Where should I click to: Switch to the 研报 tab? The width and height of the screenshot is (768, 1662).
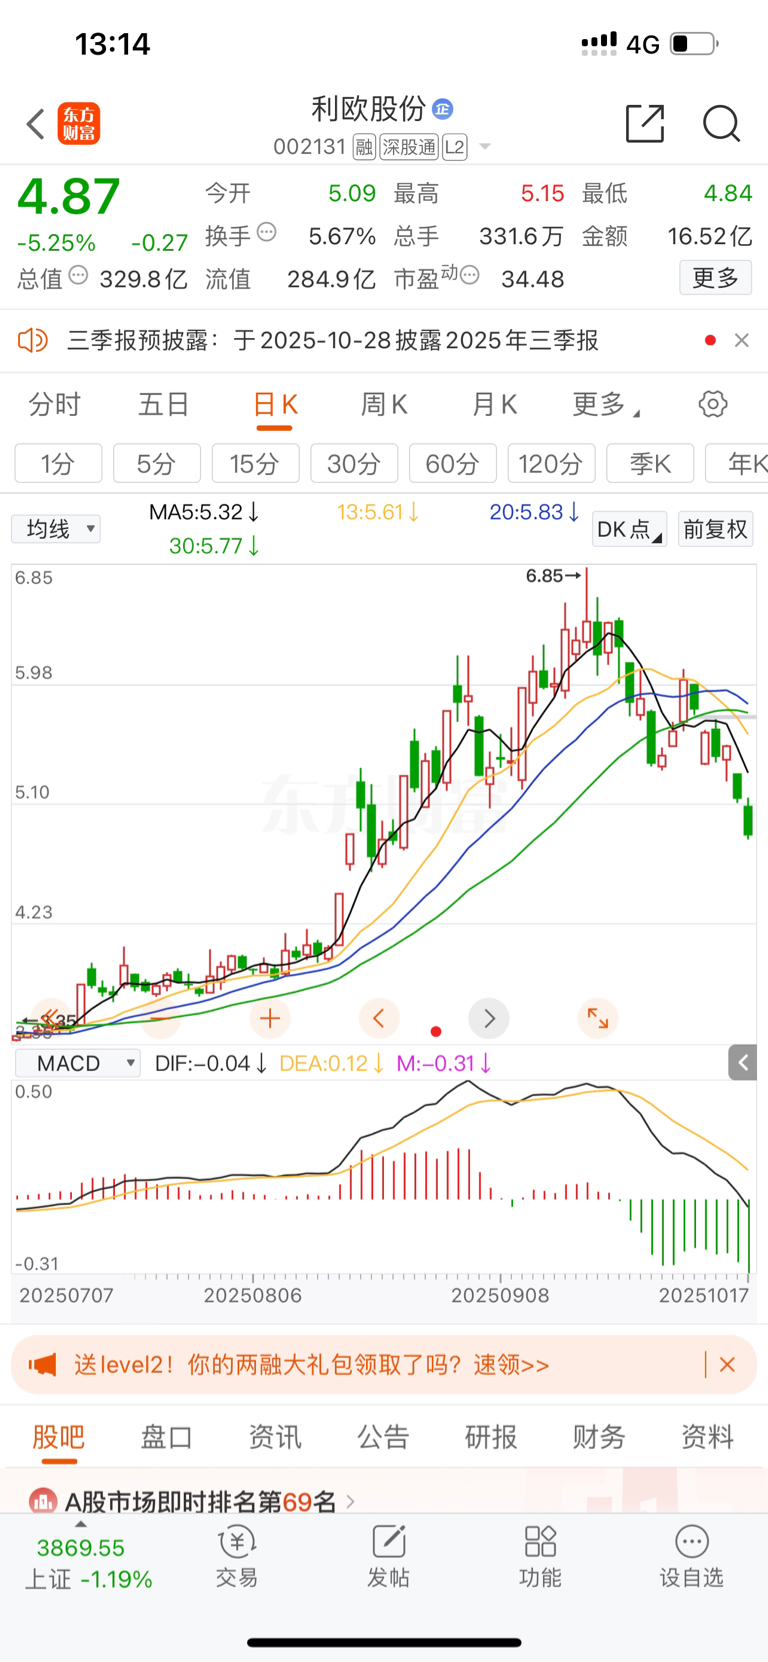[491, 1437]
